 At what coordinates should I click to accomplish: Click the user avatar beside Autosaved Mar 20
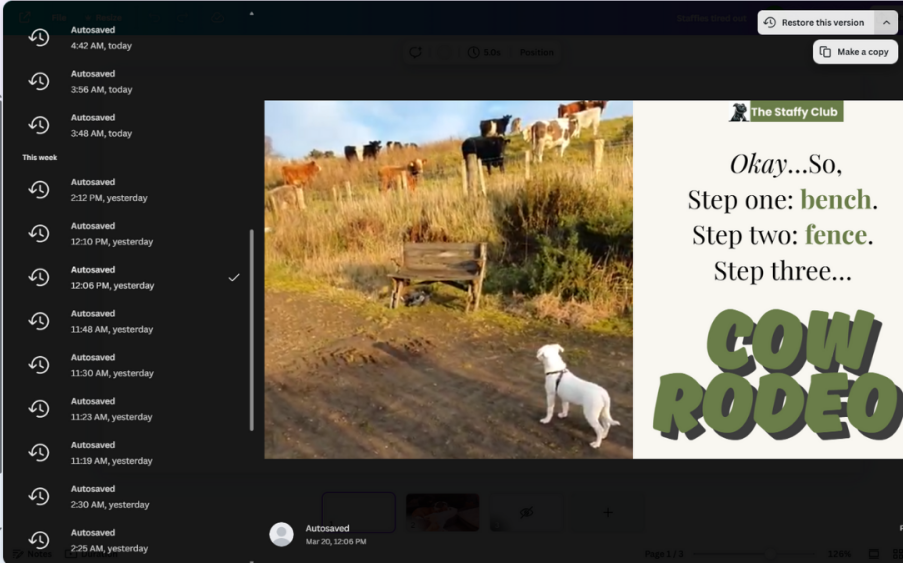click(x=281, y=534)
